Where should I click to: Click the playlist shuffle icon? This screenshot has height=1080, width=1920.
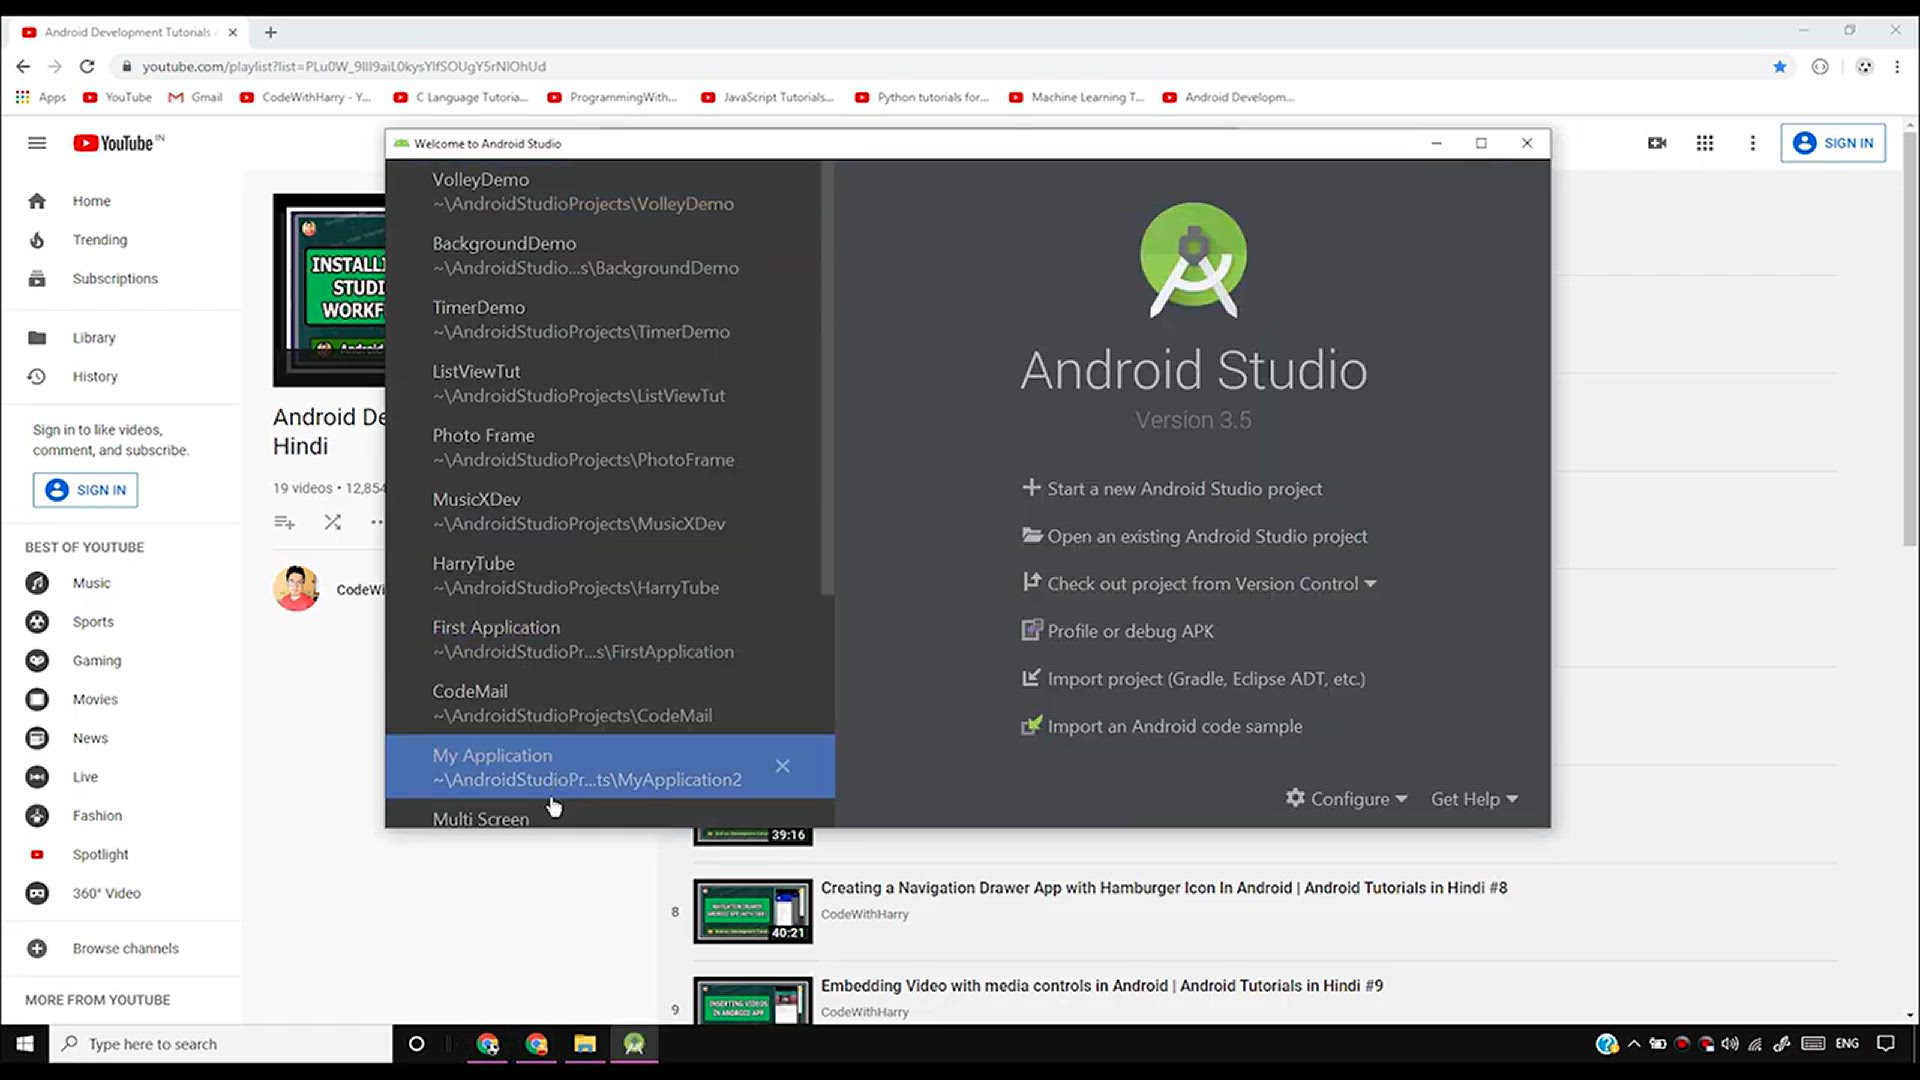(x=333, y=522)
